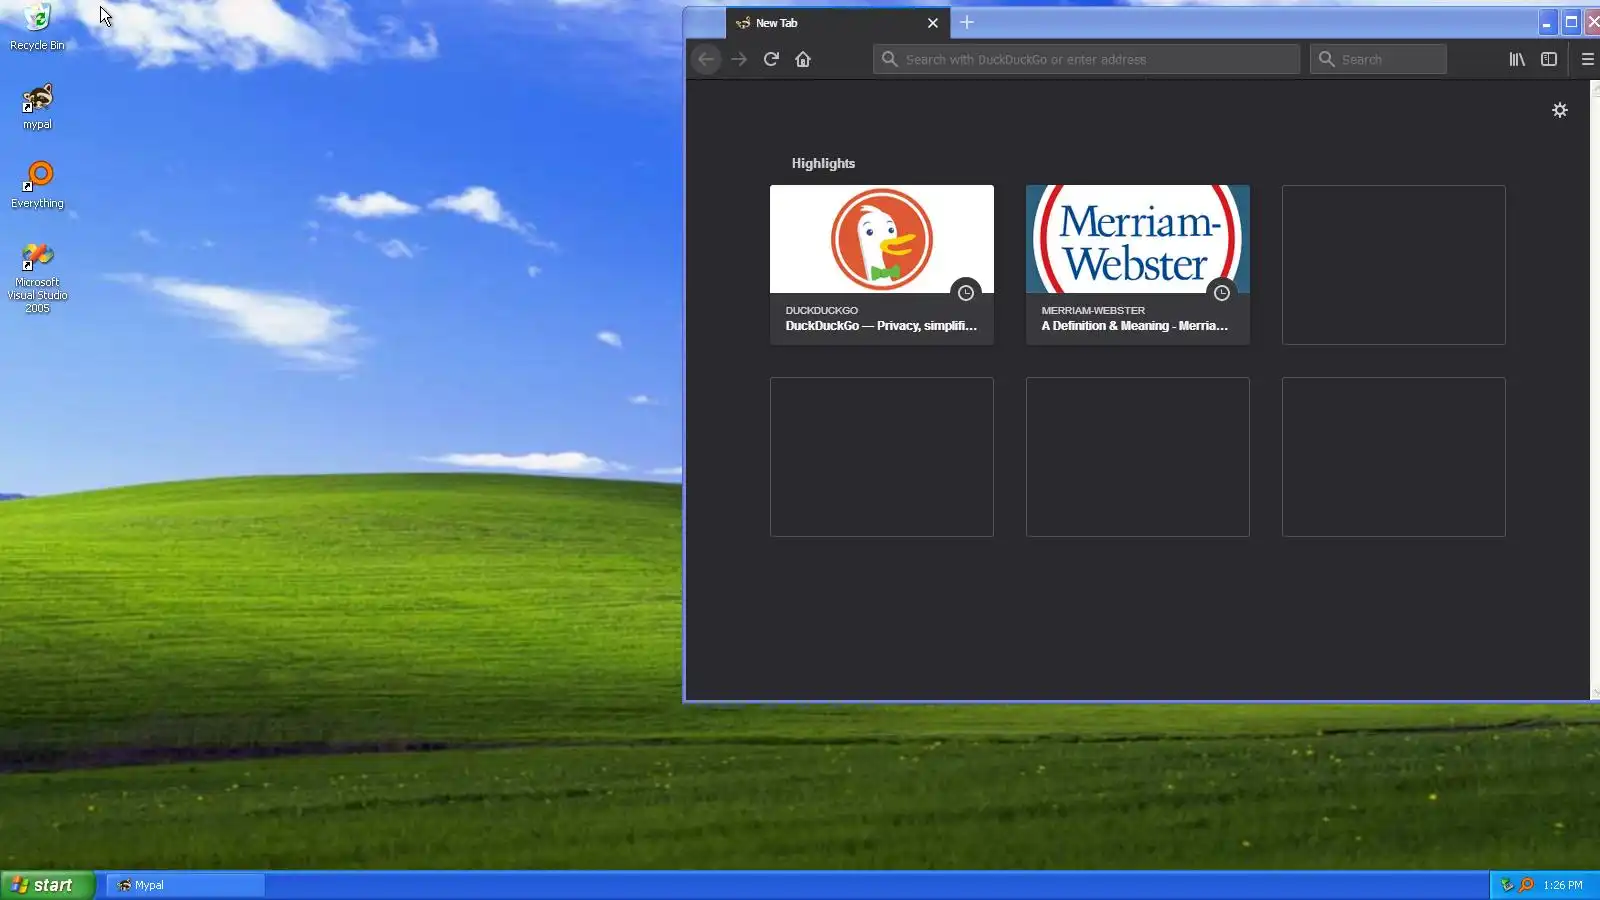This screenshot has height=900, width=1600.
Task: Open the Library icon in toolbar
Action: coord(1517,59)
